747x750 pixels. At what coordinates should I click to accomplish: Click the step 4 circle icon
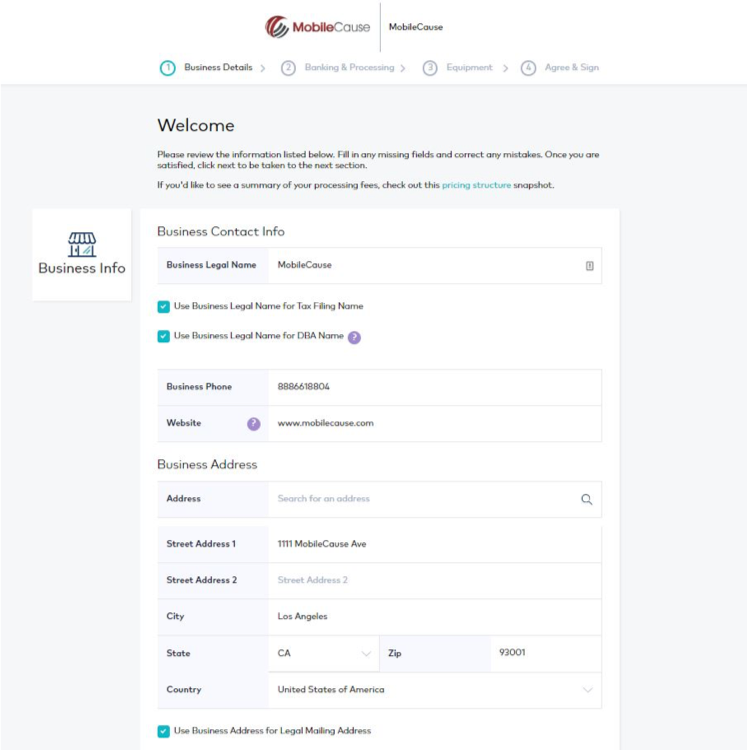click(x=528, y=68)
